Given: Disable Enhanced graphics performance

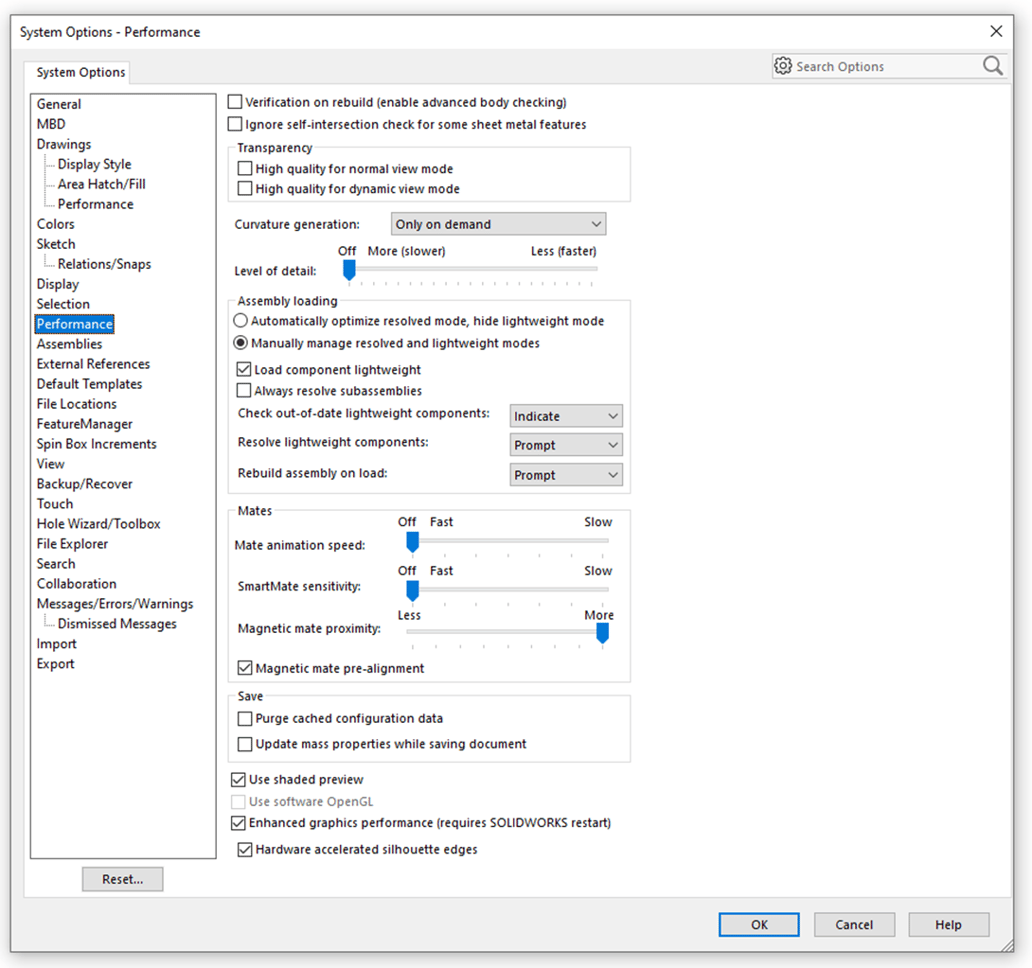Looking at the screenshot, I should point(238,823).
